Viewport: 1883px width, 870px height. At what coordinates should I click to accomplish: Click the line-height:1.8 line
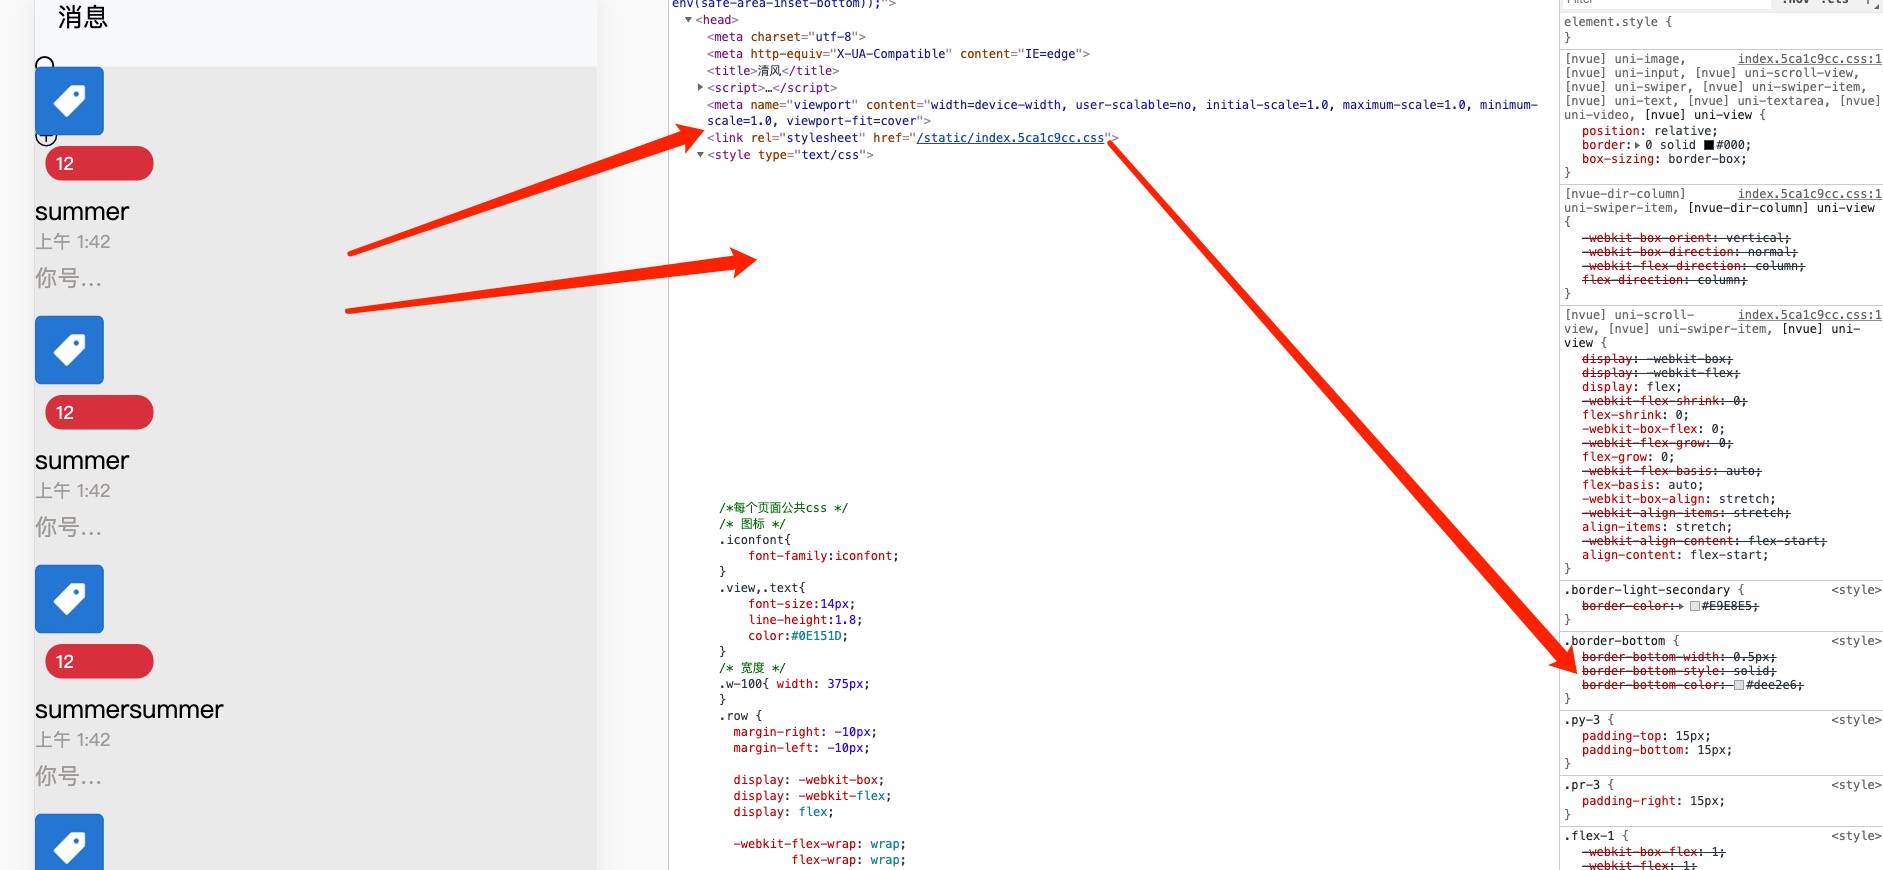point(805,620)
